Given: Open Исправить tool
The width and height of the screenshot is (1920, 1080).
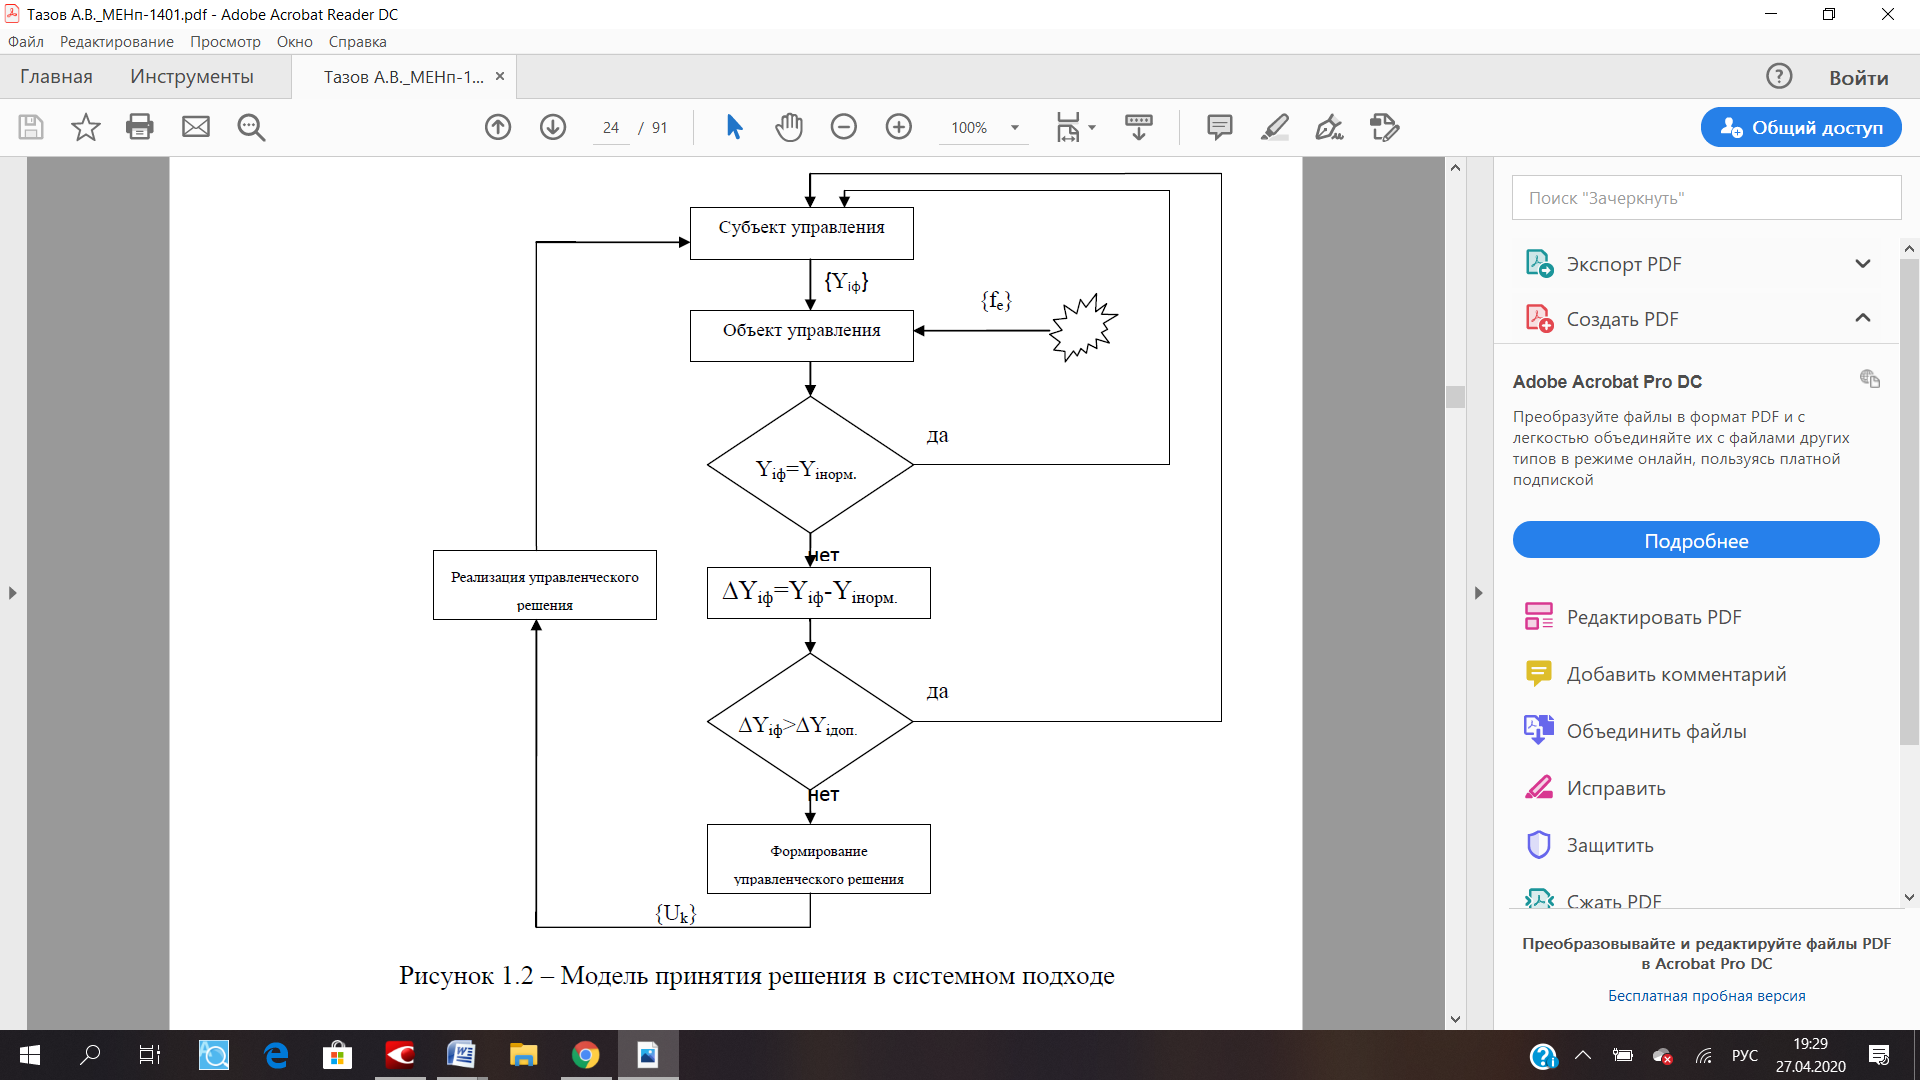Looking at the screenshot, I should coord(1595,788).
